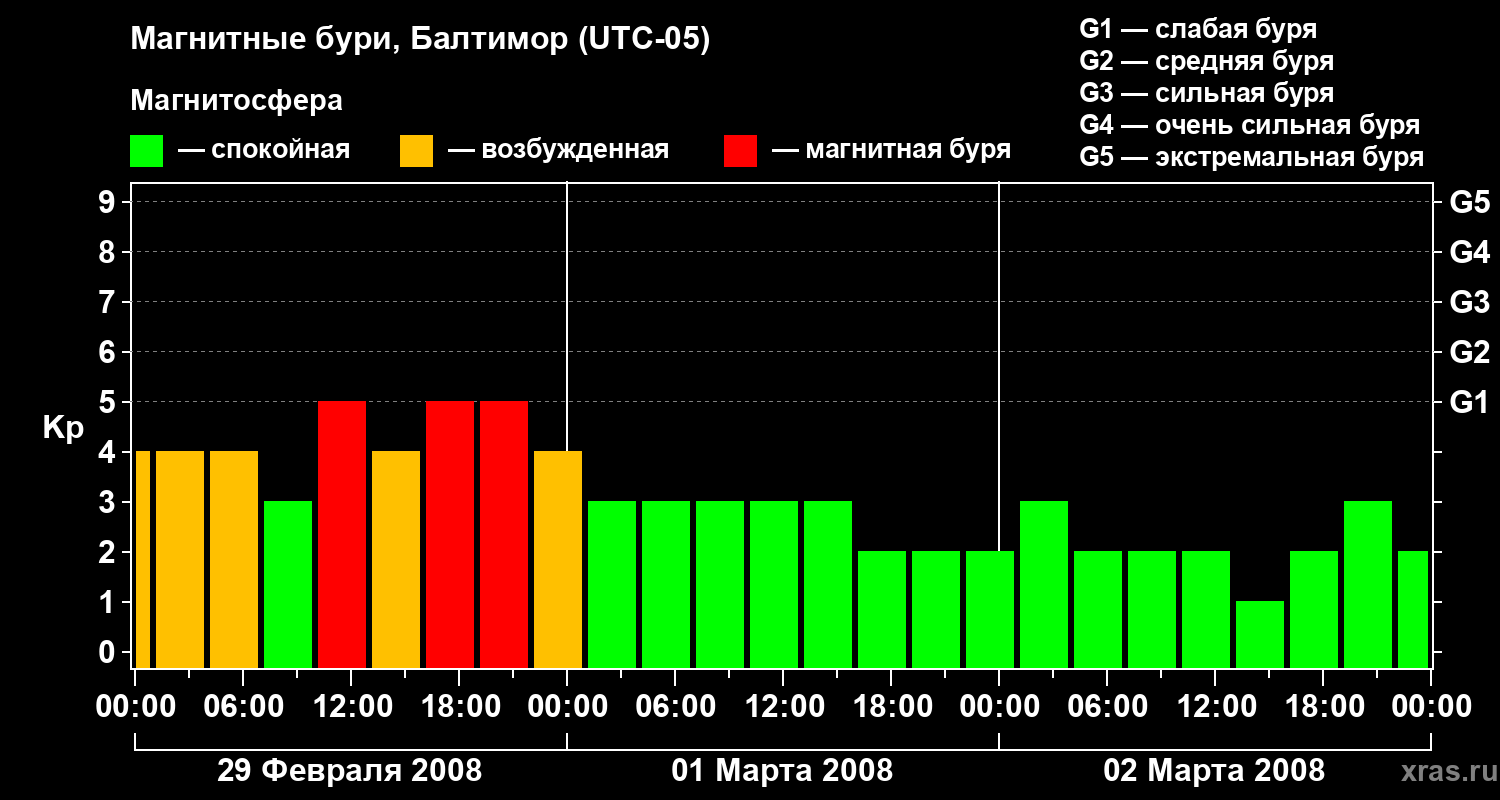Click the G5 label on the right axis
This screenshot has width=1500, height=800.
coord(1469,202)
